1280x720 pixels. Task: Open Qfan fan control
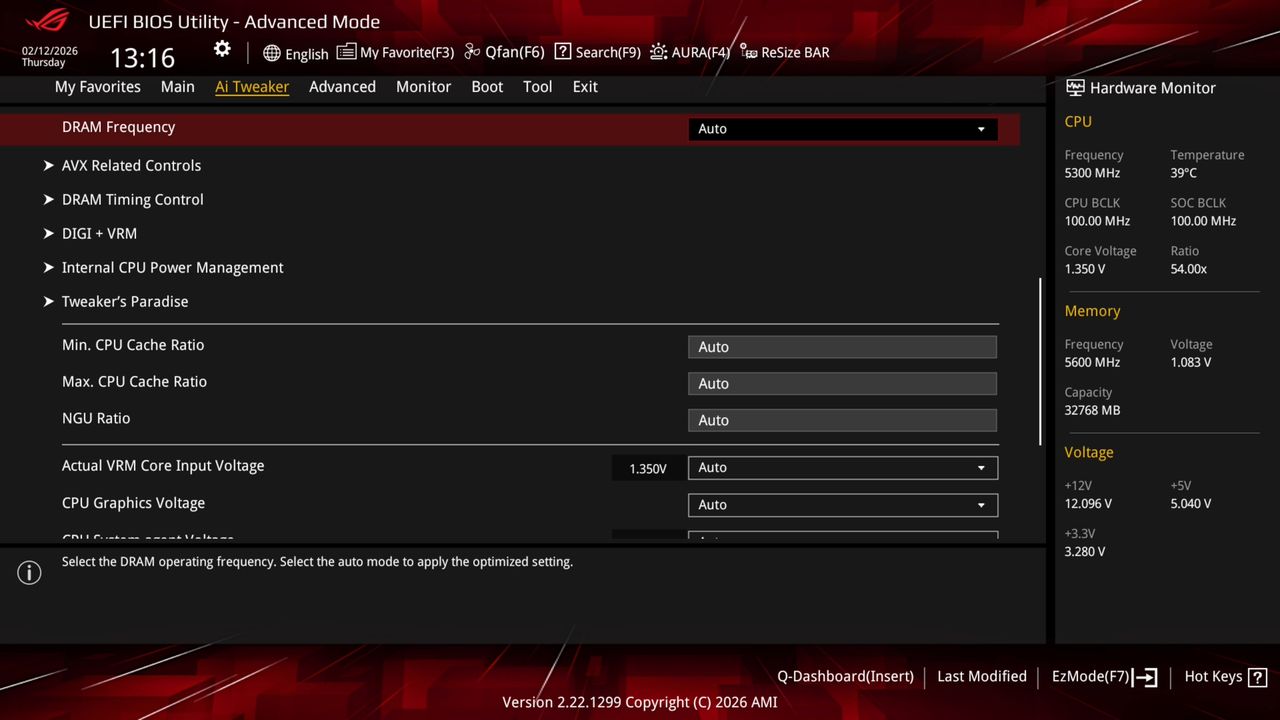click(503, 52)
